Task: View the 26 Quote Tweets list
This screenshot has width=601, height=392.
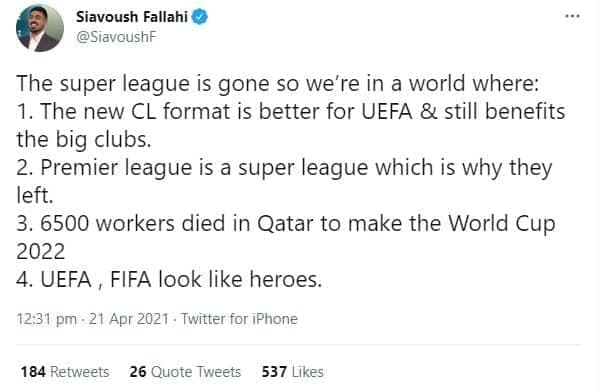Action: [x=185, y=372]
